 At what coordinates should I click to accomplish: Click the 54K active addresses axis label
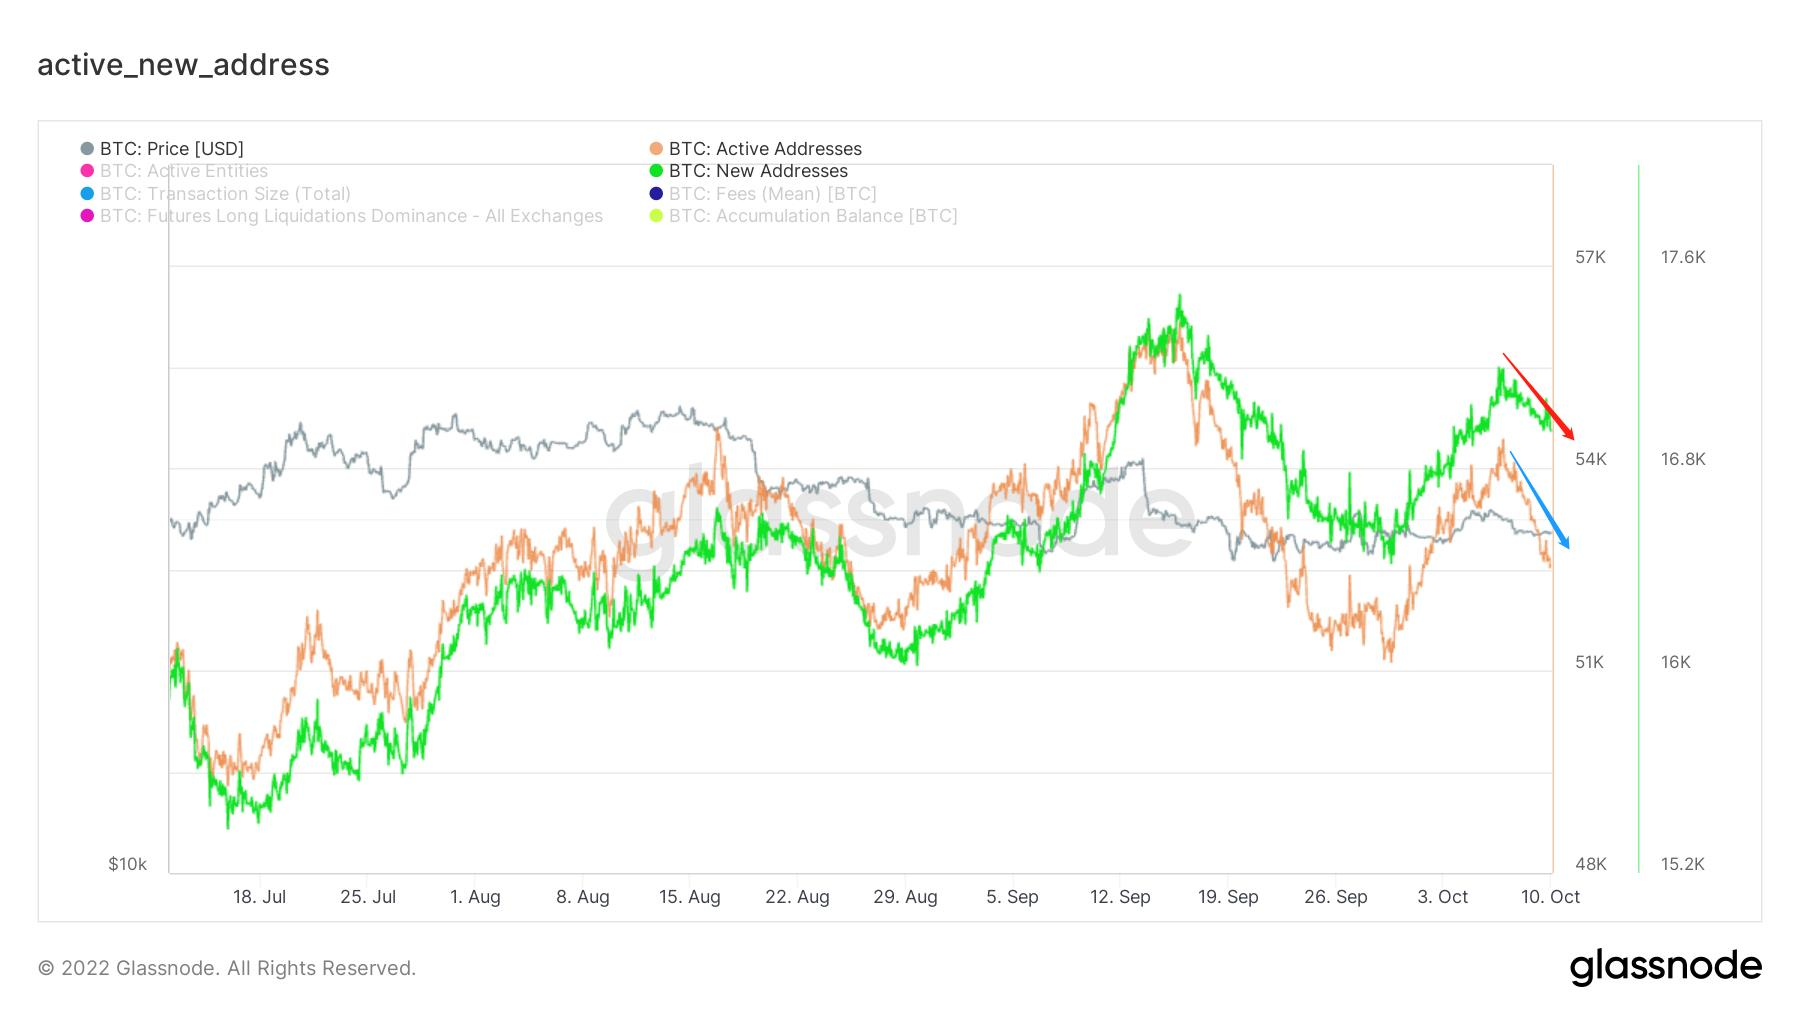[x=1590, y=459]
